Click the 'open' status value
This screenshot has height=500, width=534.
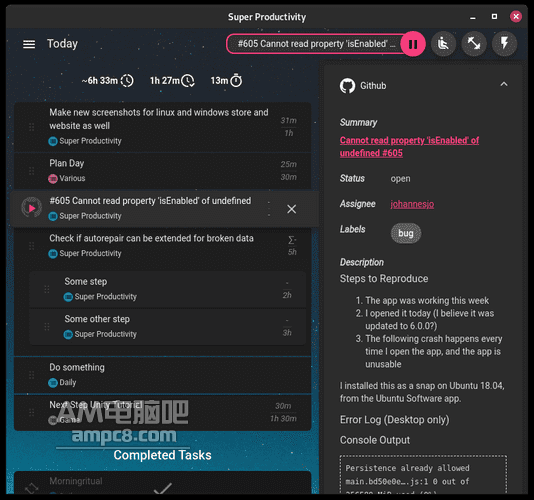coord(400,178)
